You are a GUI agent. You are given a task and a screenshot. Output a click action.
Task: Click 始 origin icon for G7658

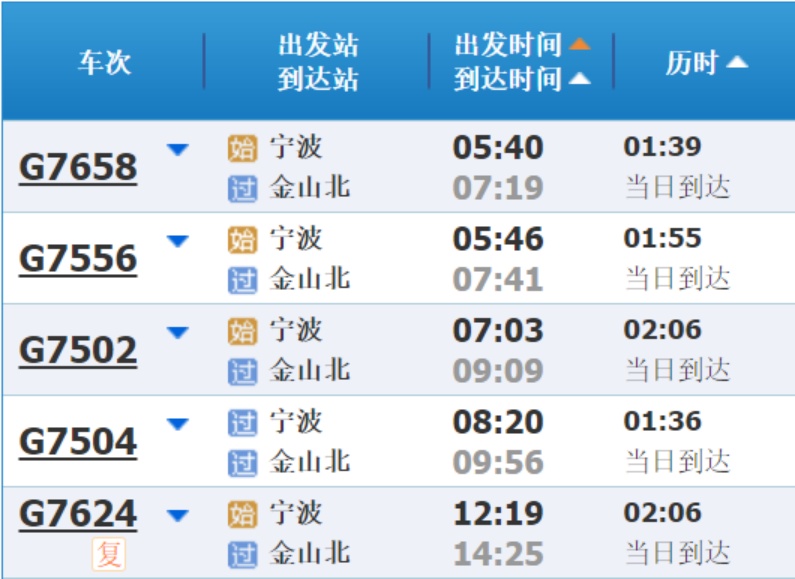point(242,149)
